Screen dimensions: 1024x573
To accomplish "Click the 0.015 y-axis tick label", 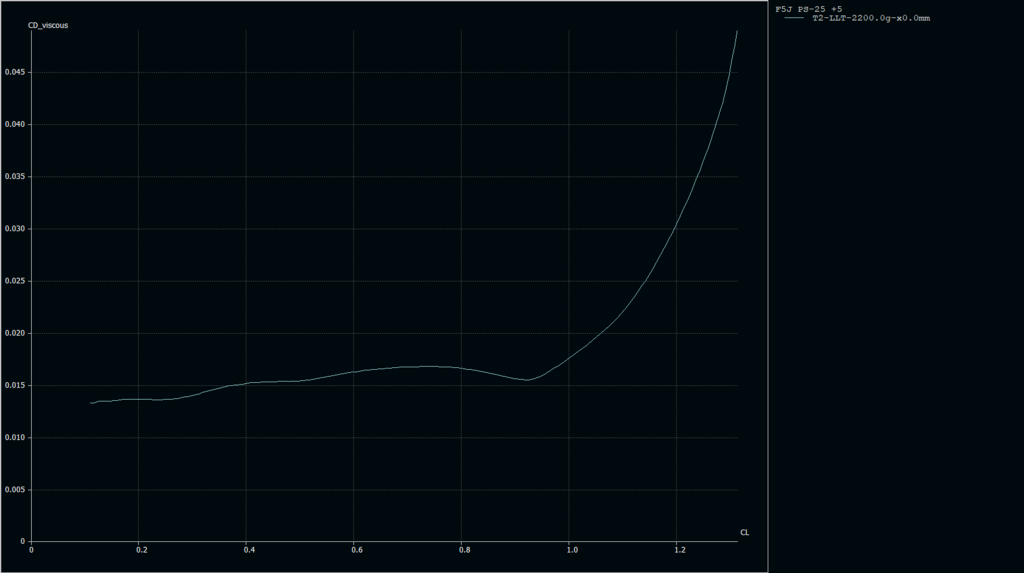I will (x=16, y=385).
